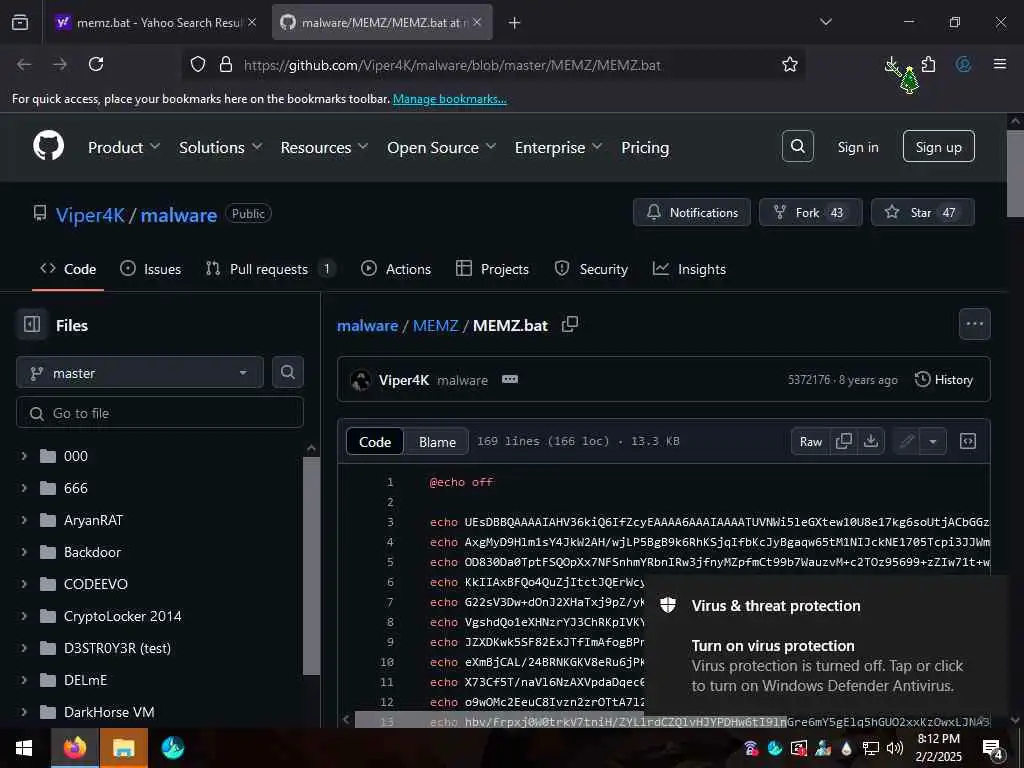Expand Product navigation menu

point(123,148)
